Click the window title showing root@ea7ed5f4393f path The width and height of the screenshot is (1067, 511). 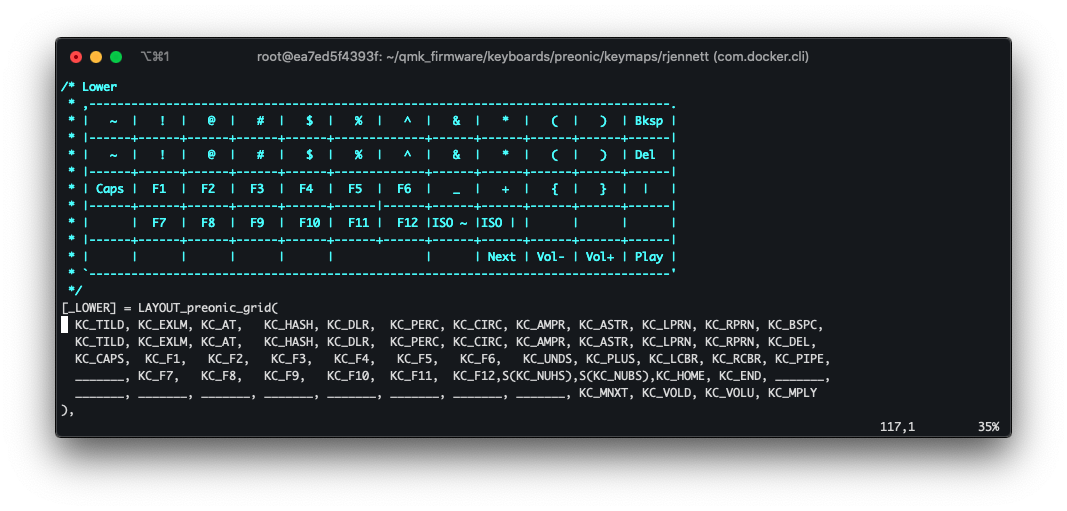tap(533, 57)
